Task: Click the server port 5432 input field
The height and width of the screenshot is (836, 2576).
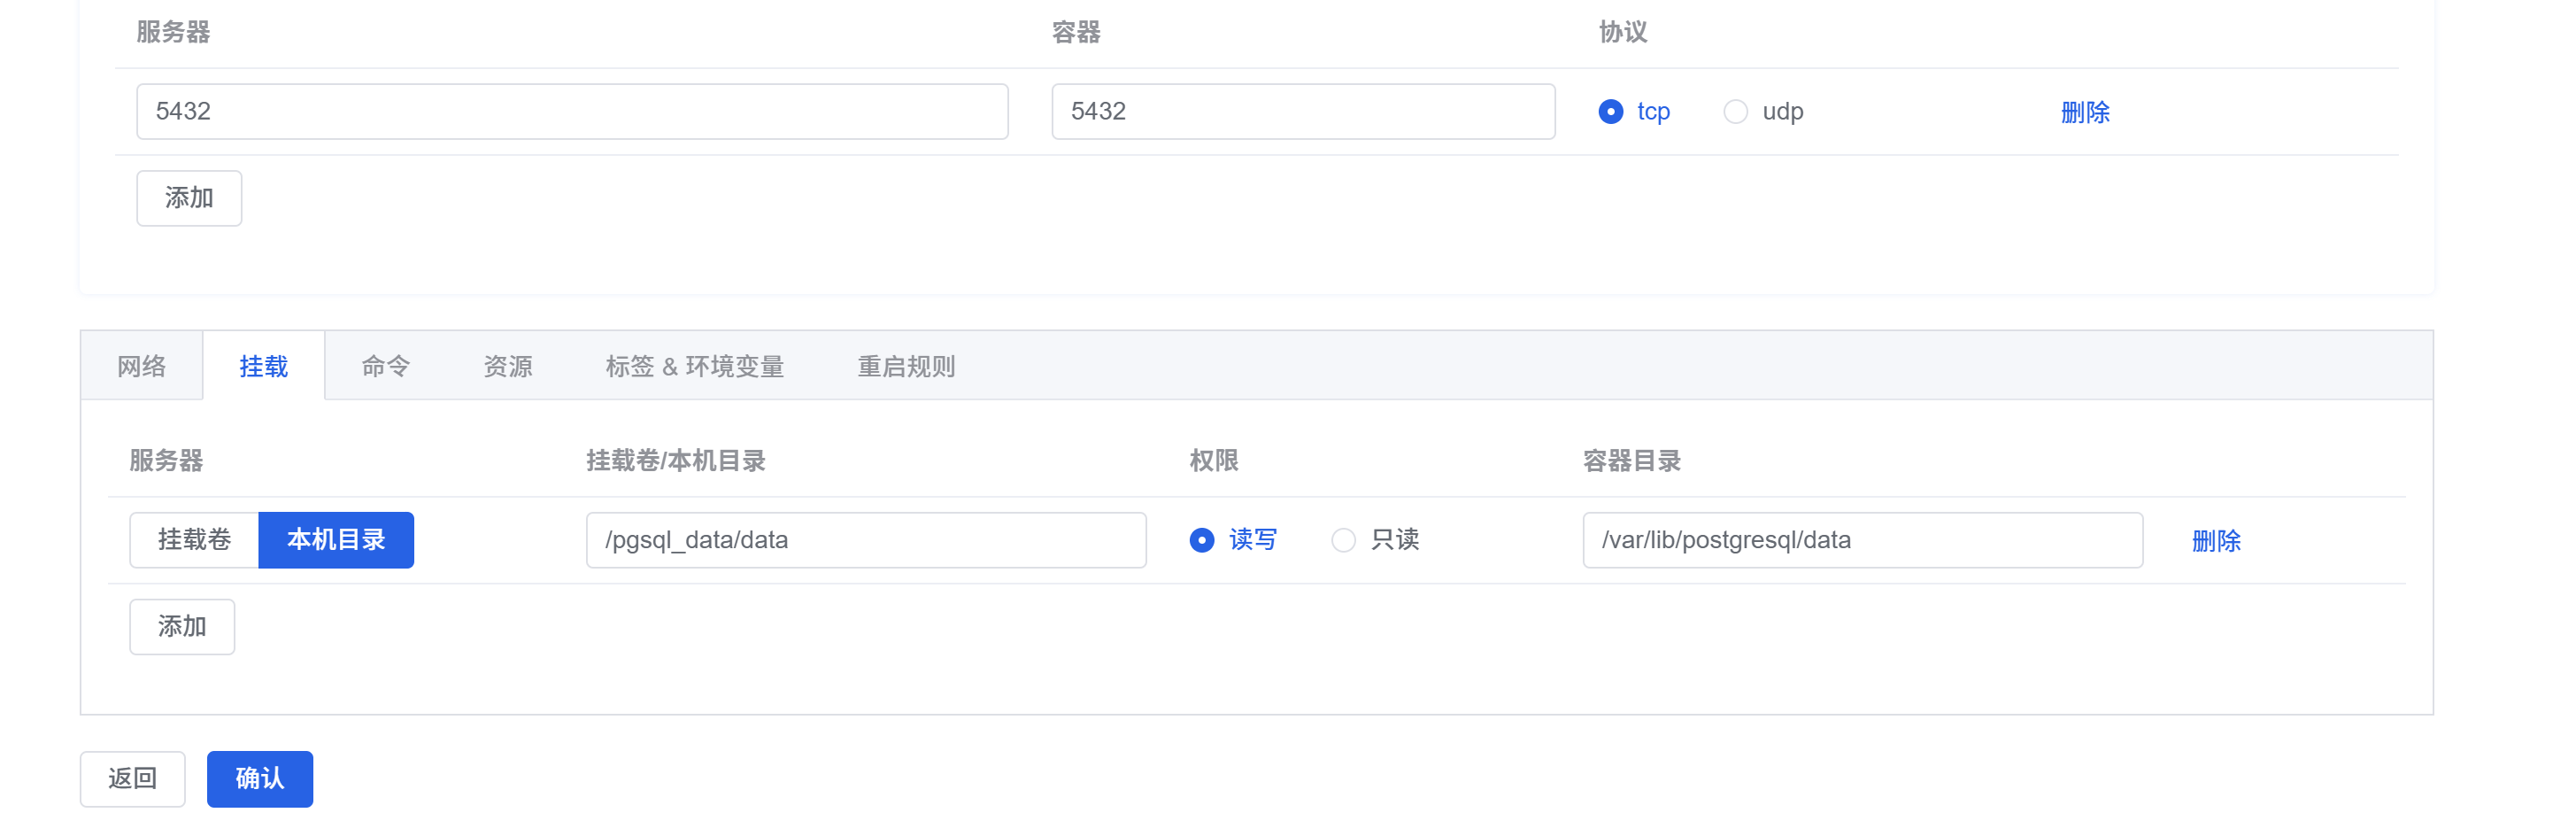Action: click(572, 111)
